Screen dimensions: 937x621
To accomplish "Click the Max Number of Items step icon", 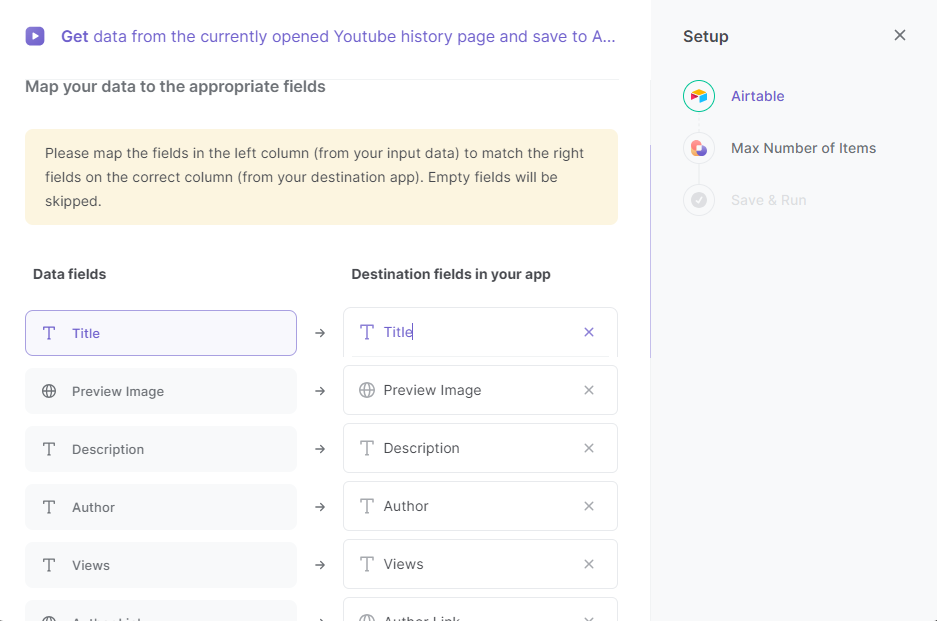I will click(x=699, y=148).
